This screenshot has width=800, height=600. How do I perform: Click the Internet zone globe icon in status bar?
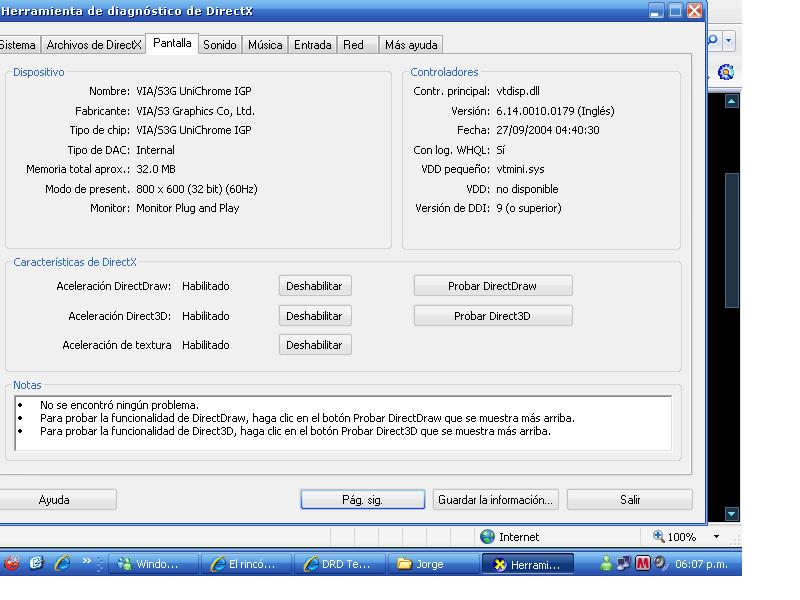tap(488, 536)
